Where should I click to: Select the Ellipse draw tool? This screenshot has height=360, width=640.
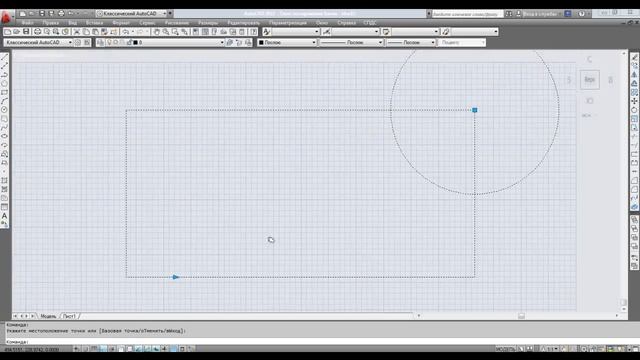tap(4, 136)
